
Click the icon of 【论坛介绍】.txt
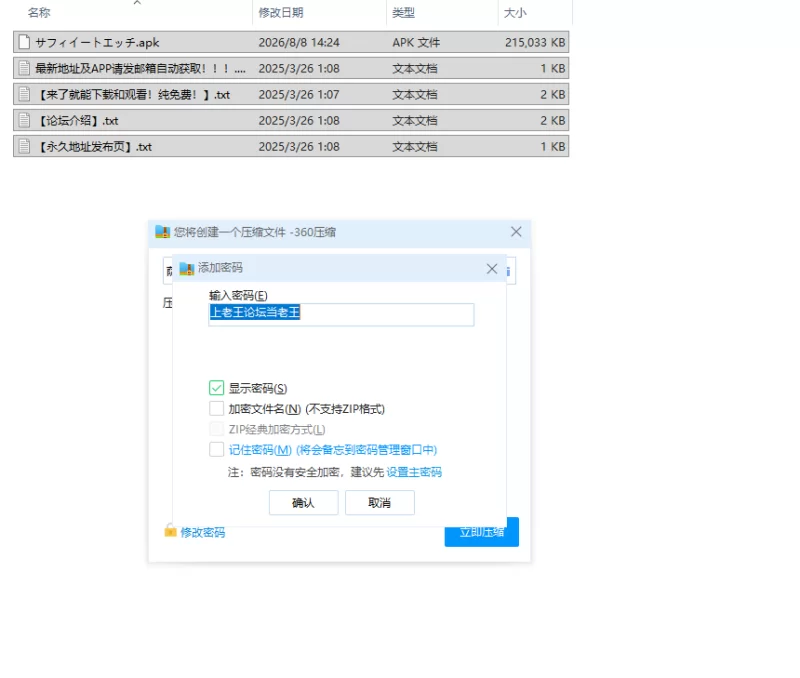click(24, 120)
